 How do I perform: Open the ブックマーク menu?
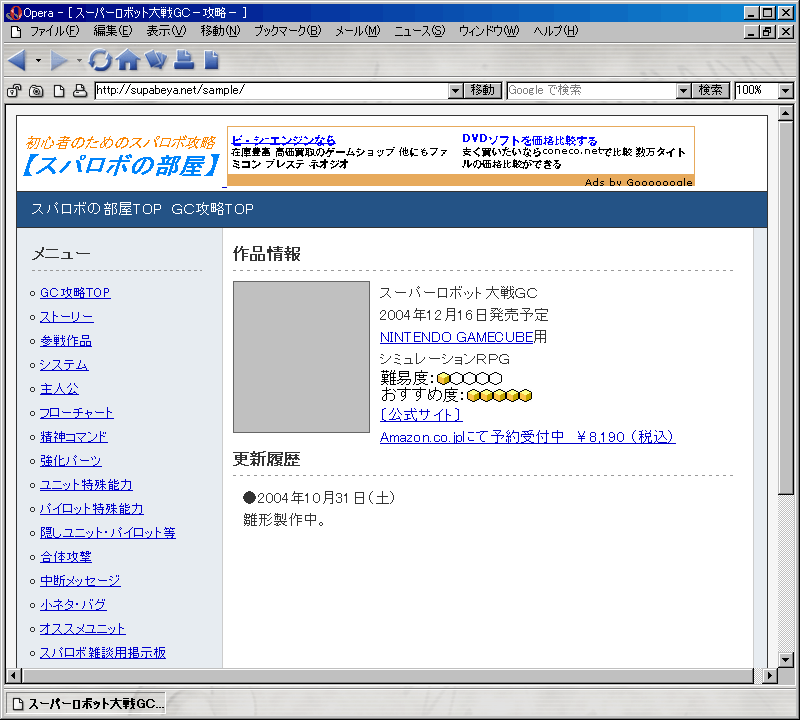[x=288, y=31]
